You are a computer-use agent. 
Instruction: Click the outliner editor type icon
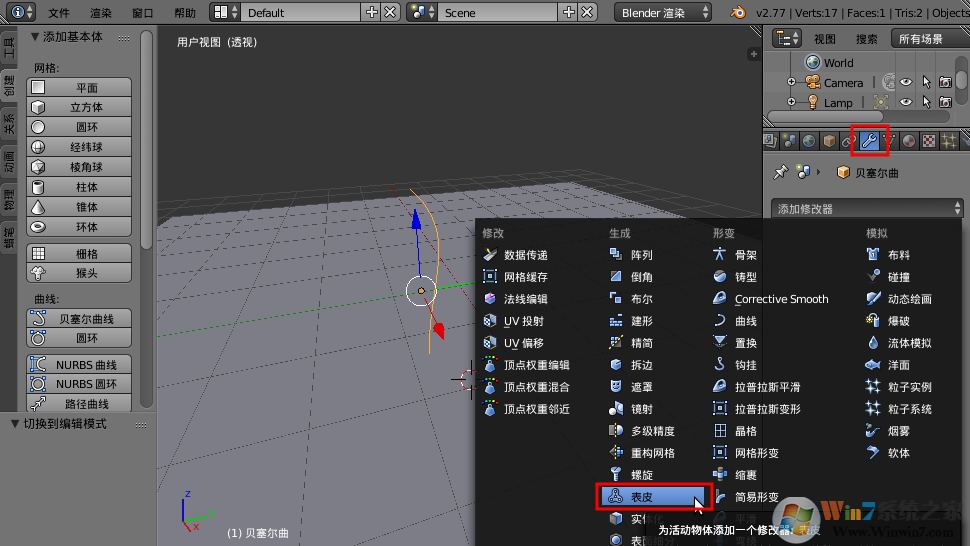coord(787,38)
